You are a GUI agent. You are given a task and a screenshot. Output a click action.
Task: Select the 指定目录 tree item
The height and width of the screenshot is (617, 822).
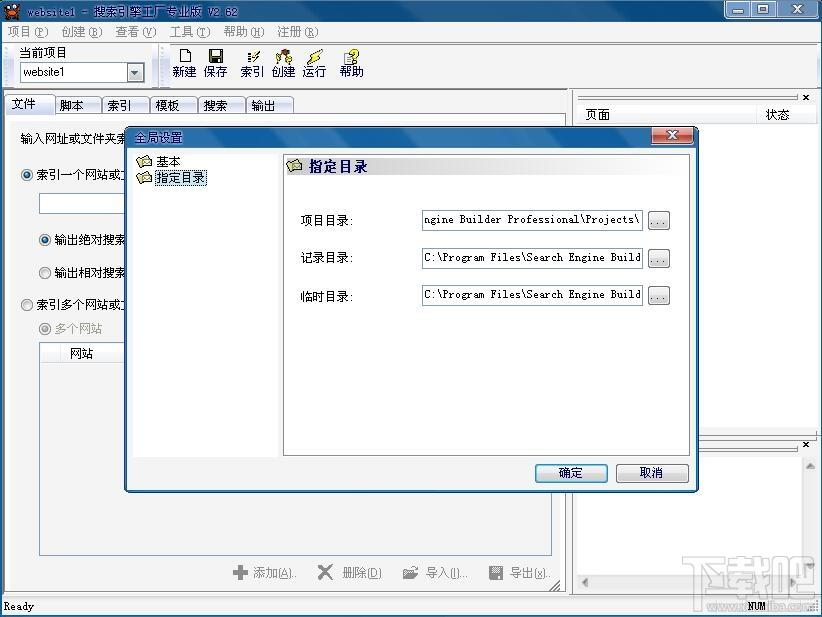180,178
